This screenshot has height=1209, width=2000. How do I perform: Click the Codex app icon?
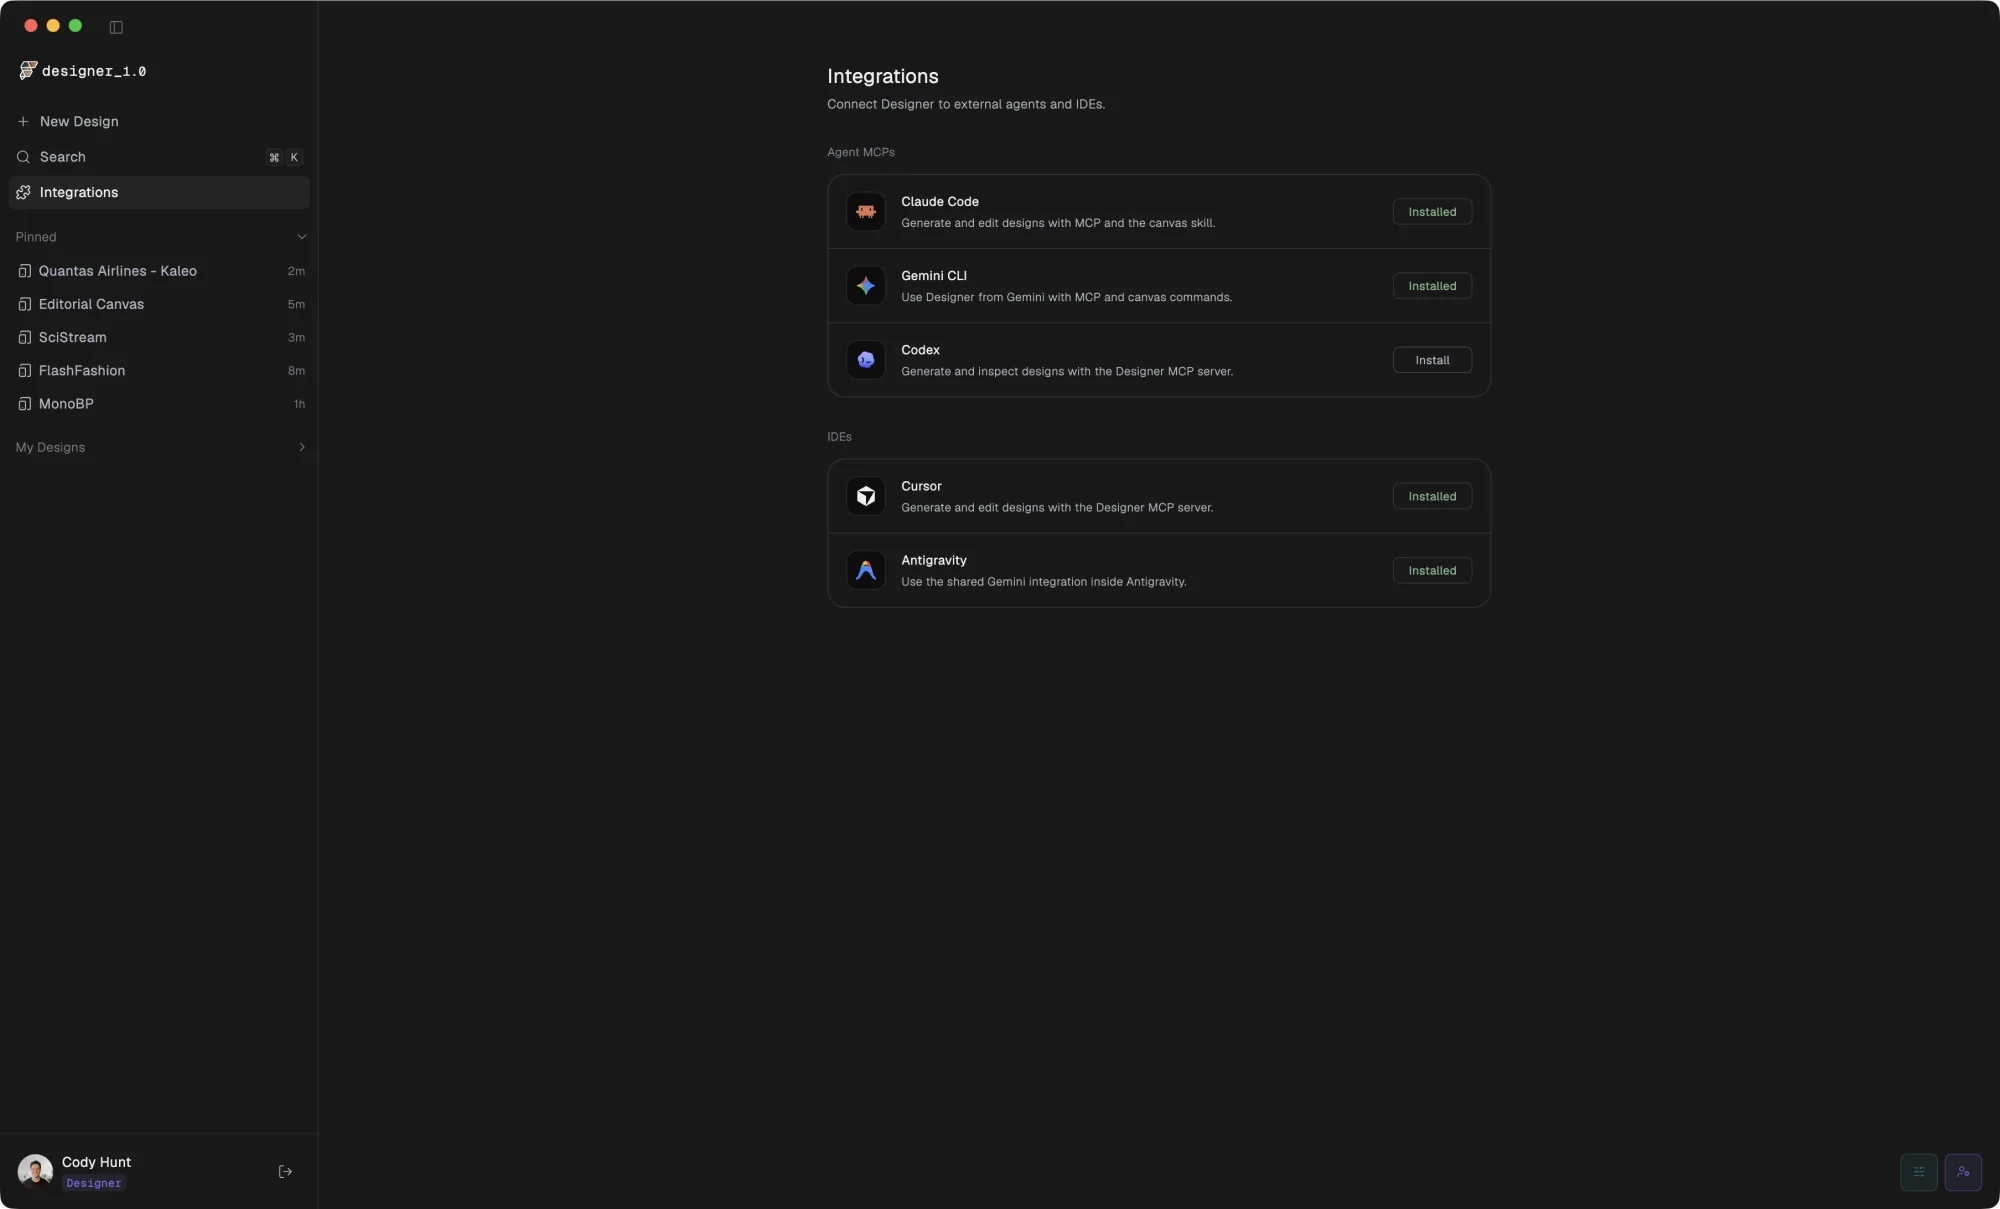point(866,360)
